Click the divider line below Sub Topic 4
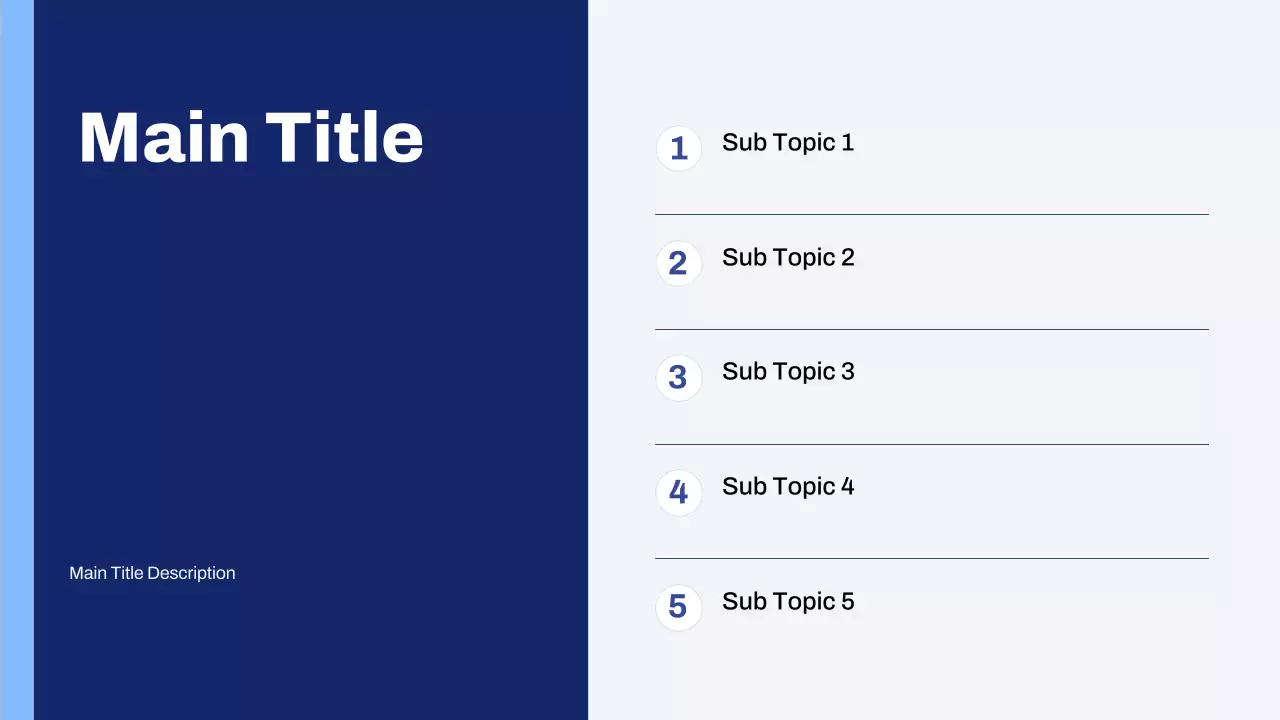Image resolution: width=1280 pixels, height=720 pixels. (x=931, y=558)
